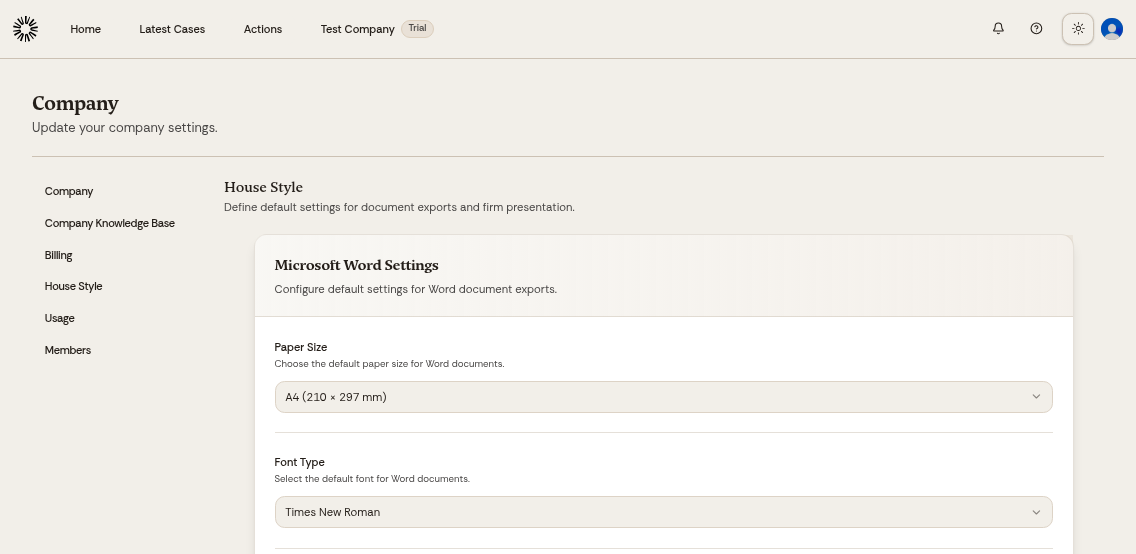Click the Trial badge
The width and height of the screenshot is (1136, 554).
417,28
